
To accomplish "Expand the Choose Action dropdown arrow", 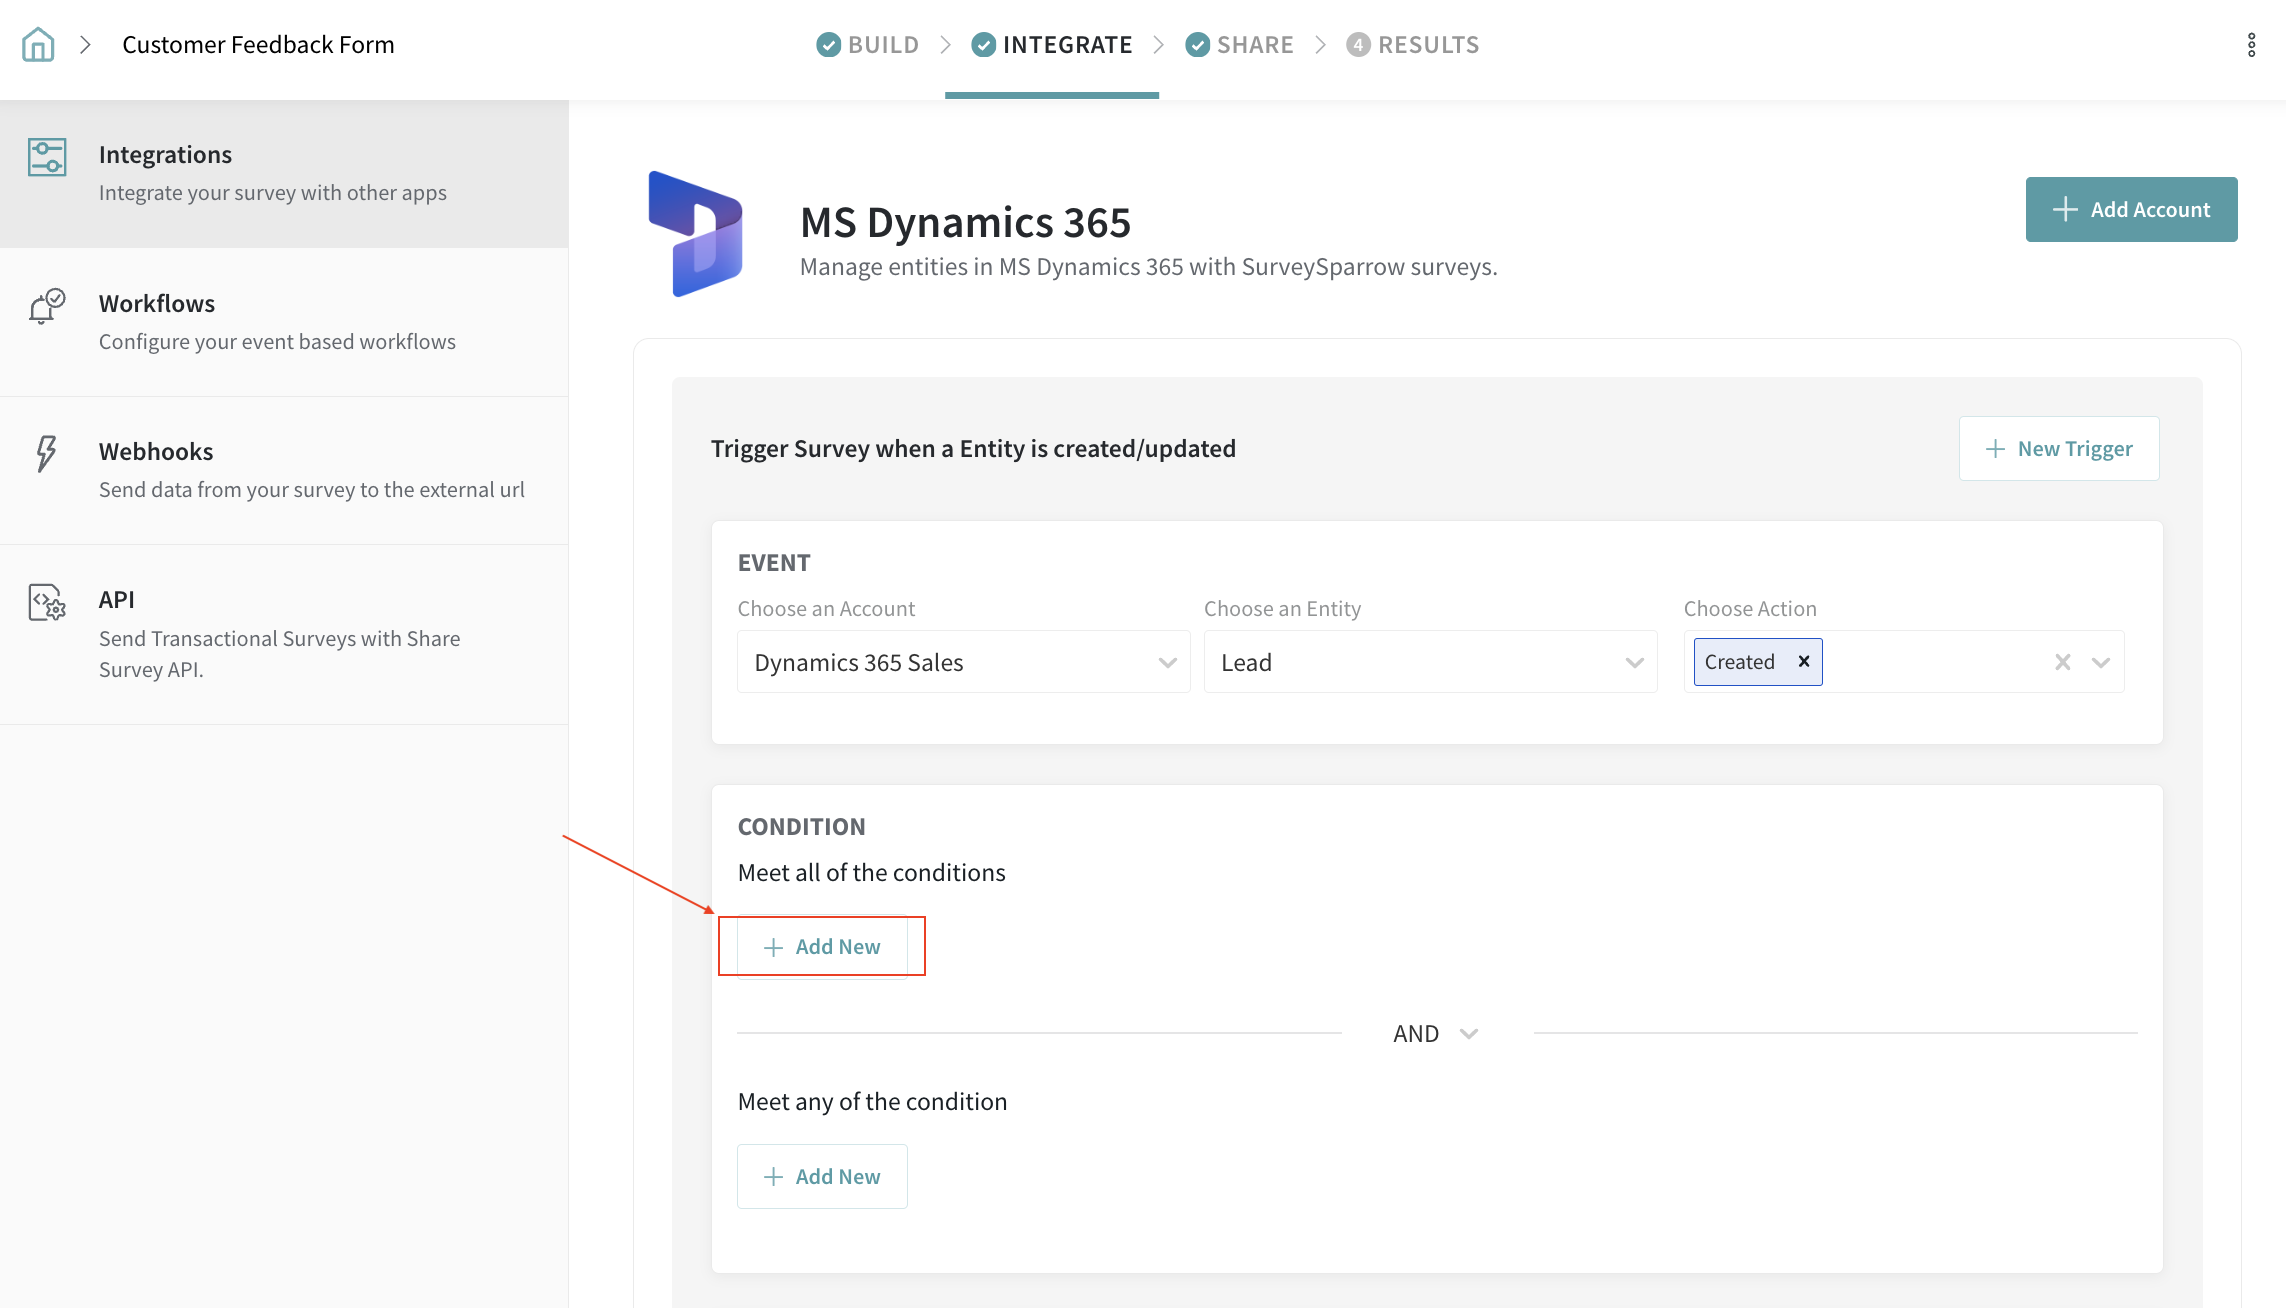I will click(x=2100, y=662).
